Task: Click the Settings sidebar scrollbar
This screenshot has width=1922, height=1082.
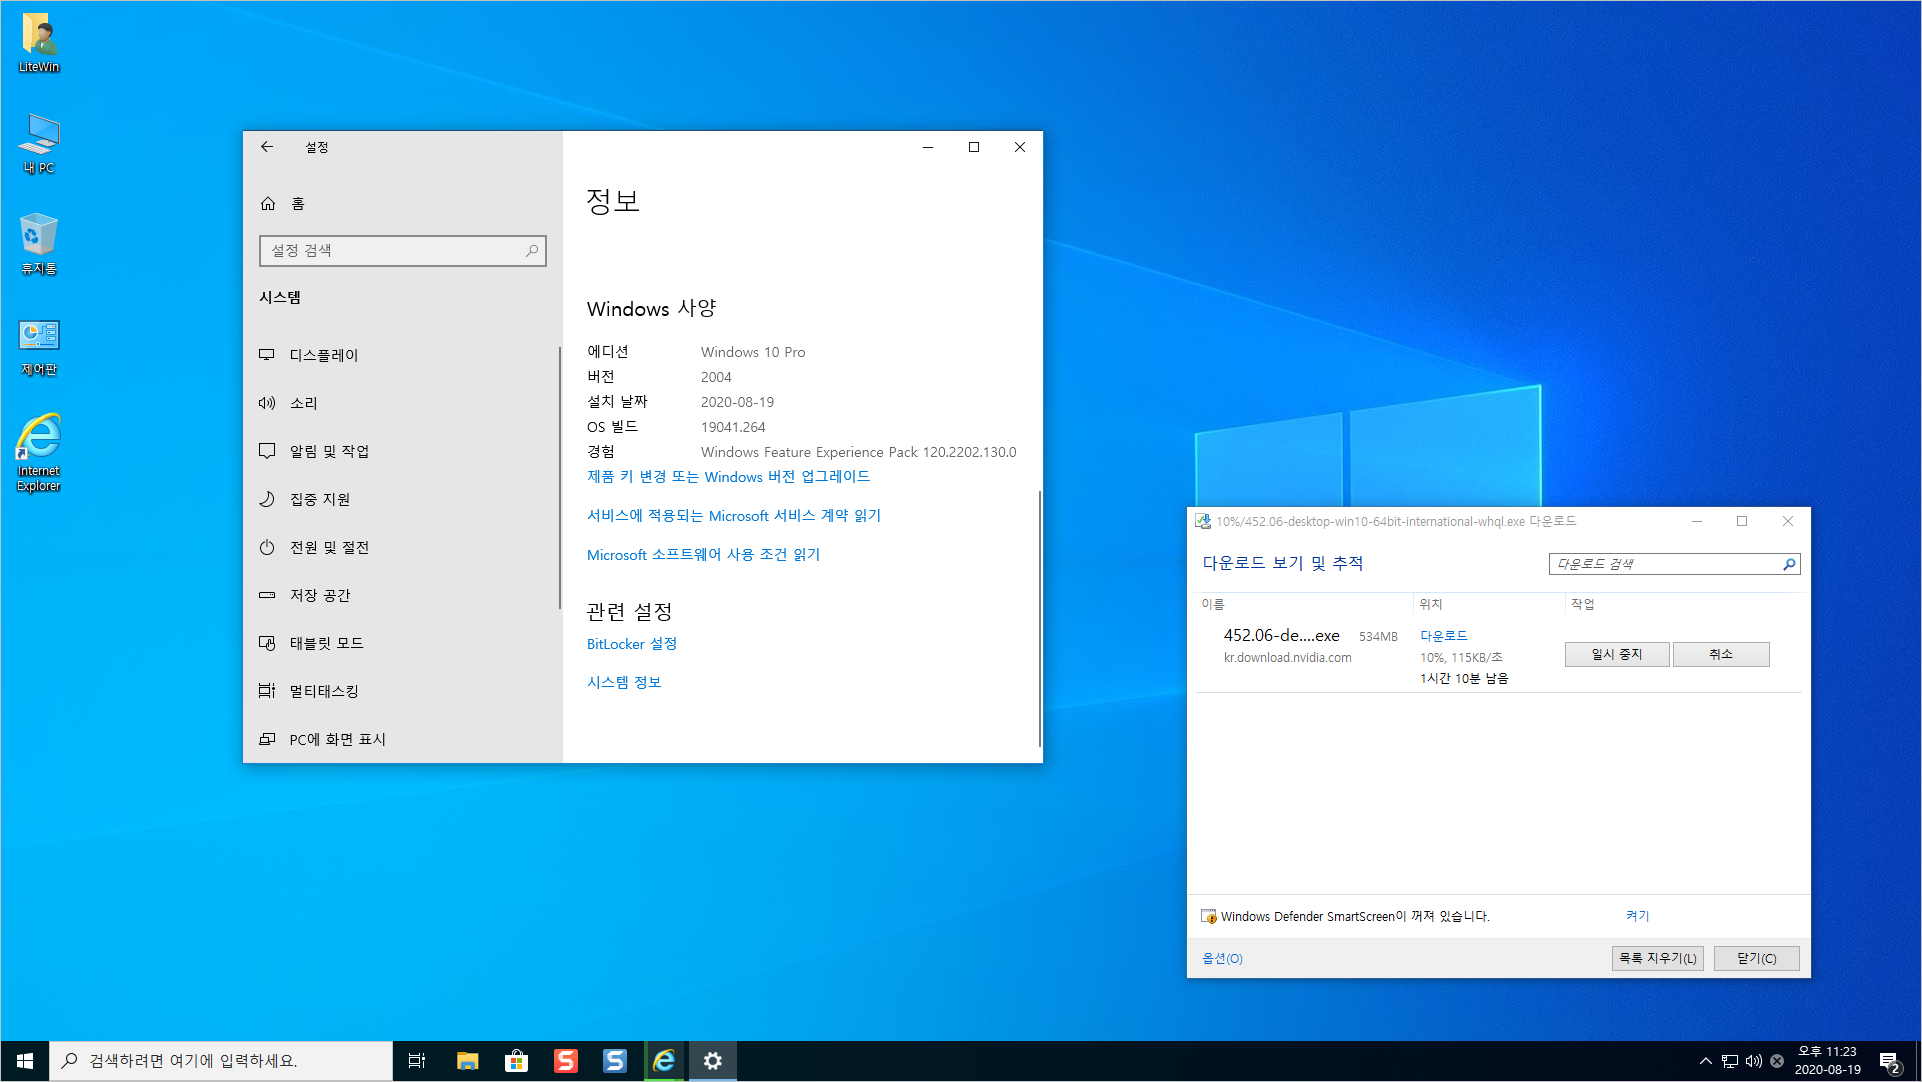Action: tap(559, 478)
